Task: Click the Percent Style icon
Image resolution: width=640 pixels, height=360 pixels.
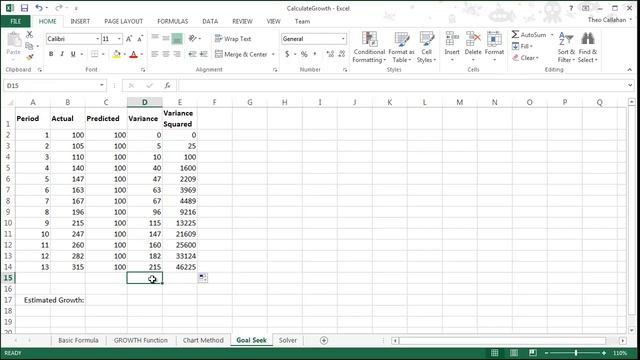Action: tap(304, 54)
